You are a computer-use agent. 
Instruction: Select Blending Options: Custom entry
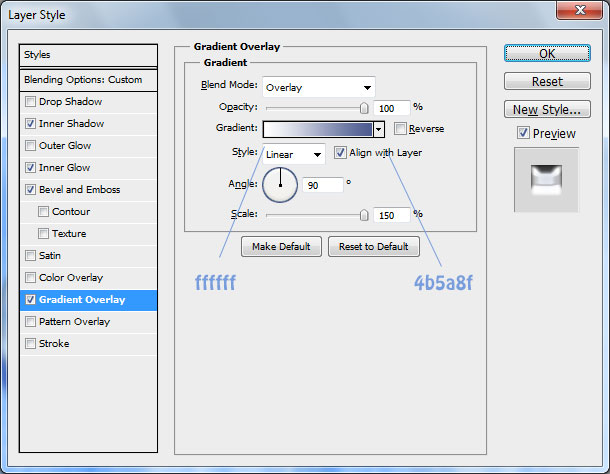pyautogui.click(x=88, y=80)
